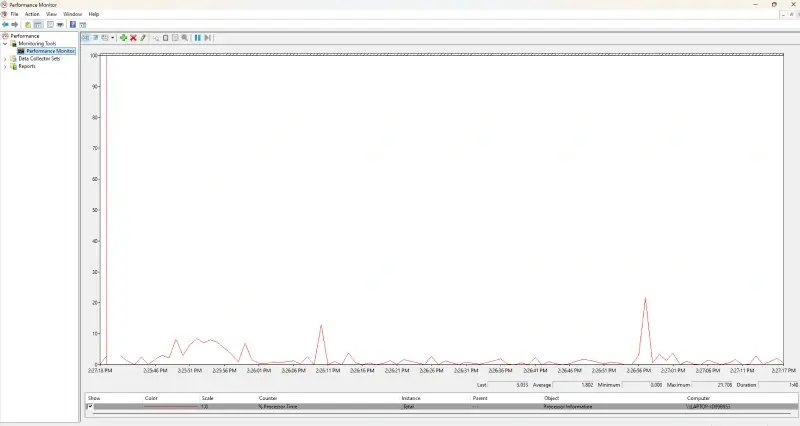The image size is (800, 426).
Task: Toggle Show/Hide Action Pane icon
Action: click(x=83, y=24)
